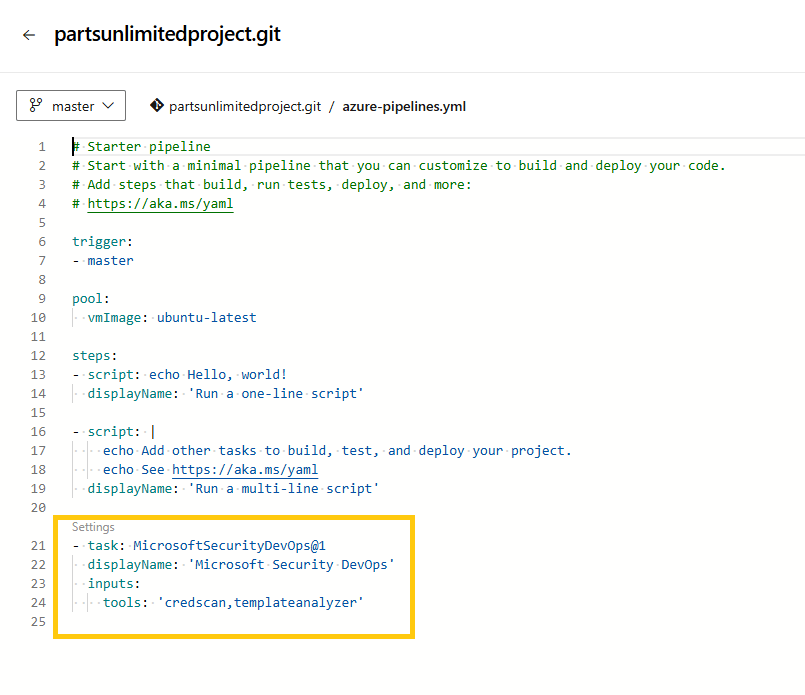Screen dimensions: 805x695
Task: Click the 'pool:' keyword on line 9
Action: click(x=91, y=299)
